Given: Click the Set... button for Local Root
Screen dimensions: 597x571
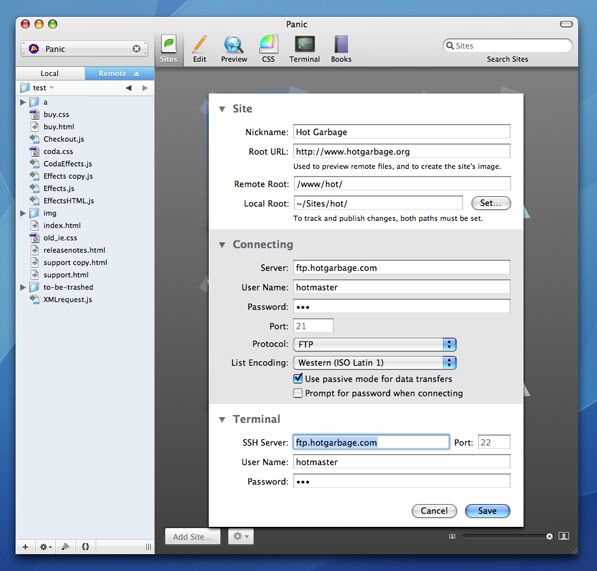Looking at the screenshot, I should 491,203.
